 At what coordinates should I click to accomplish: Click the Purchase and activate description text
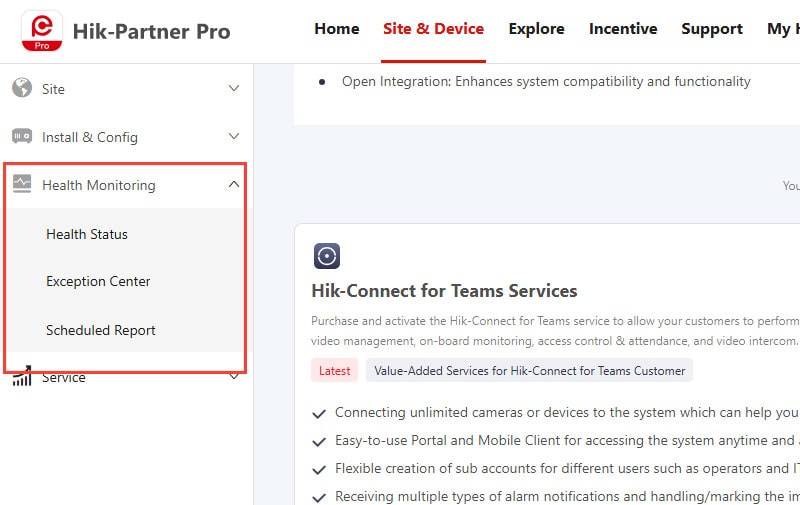click(555, 331)
